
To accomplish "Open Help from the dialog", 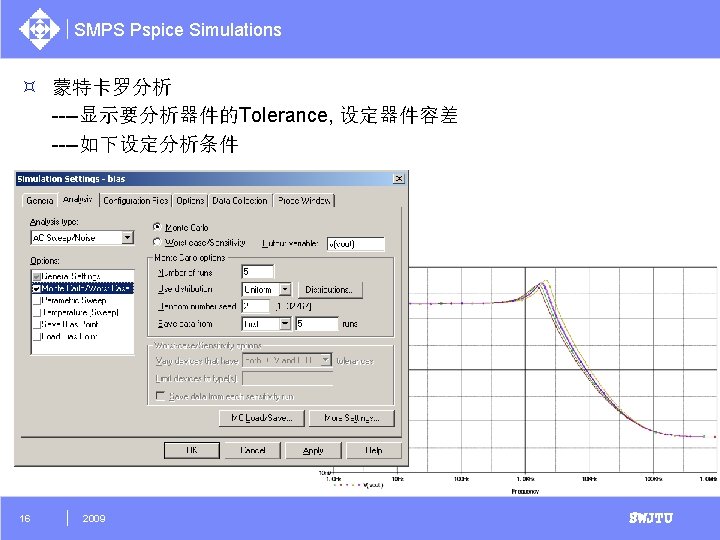I will [374, 450].
